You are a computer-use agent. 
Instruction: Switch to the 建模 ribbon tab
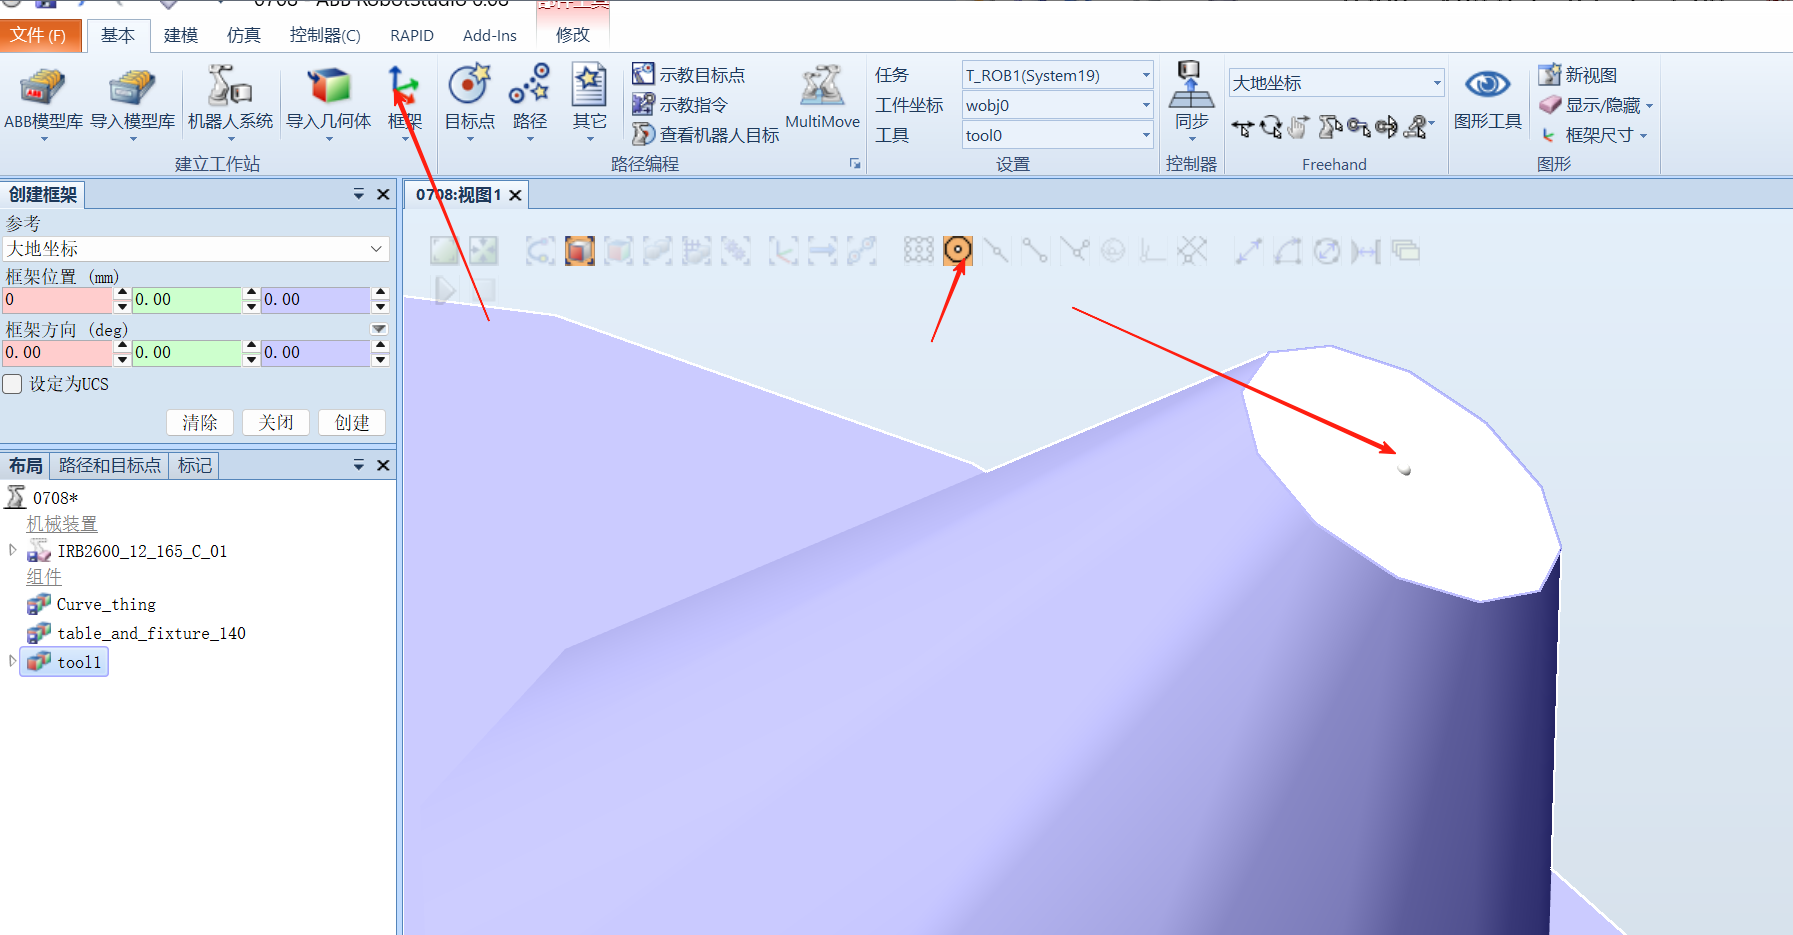point(181,35)
